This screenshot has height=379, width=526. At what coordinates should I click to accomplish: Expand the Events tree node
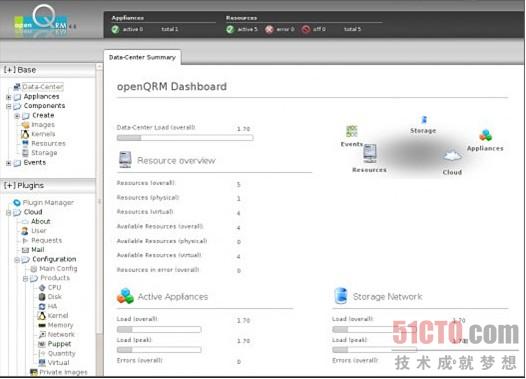(x=9, y=163)
